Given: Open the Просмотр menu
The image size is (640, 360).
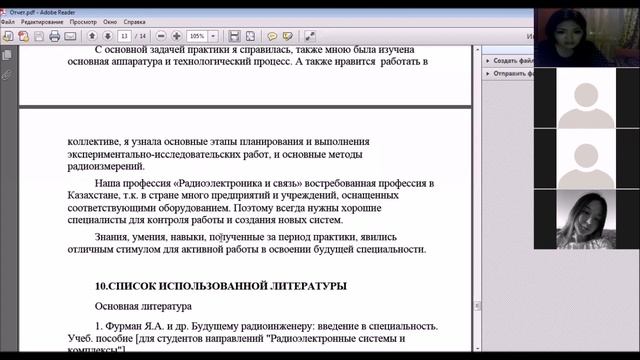Looking at the screenshot, I should point(83,22).
